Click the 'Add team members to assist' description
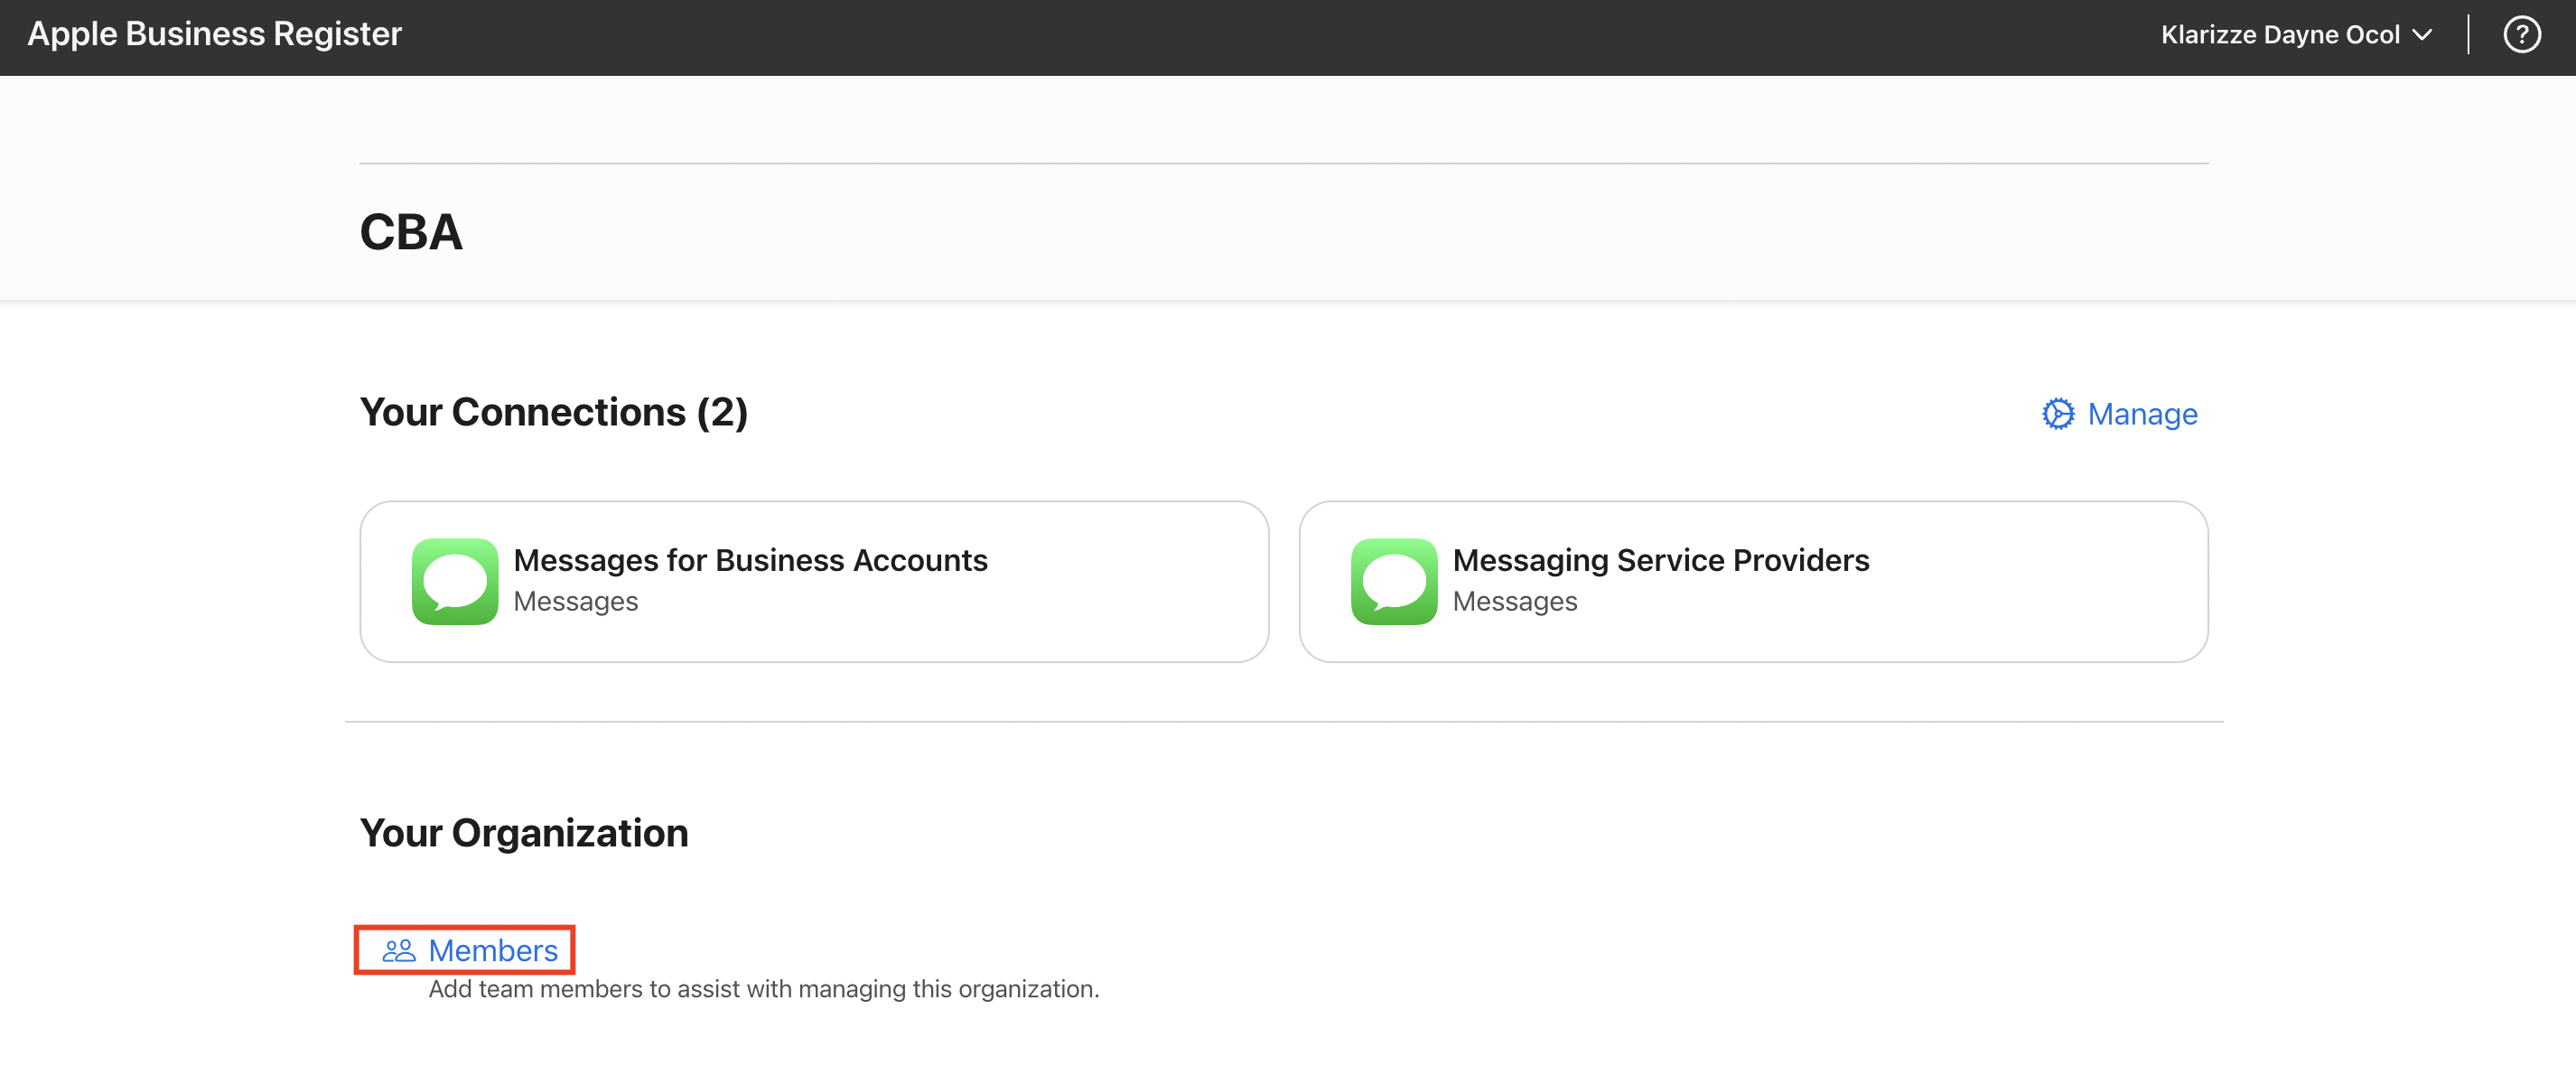 (764, 988)
